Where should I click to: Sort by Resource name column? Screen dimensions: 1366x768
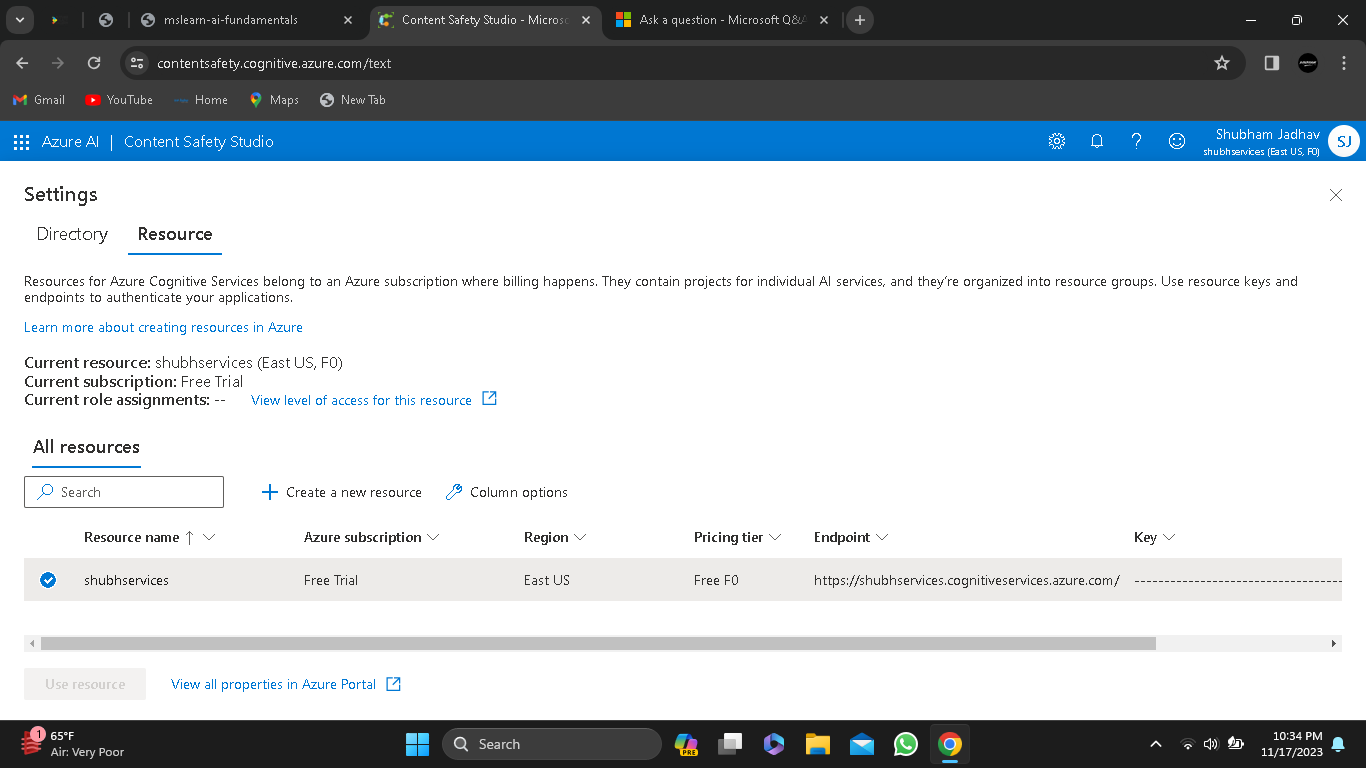point(132,537)
